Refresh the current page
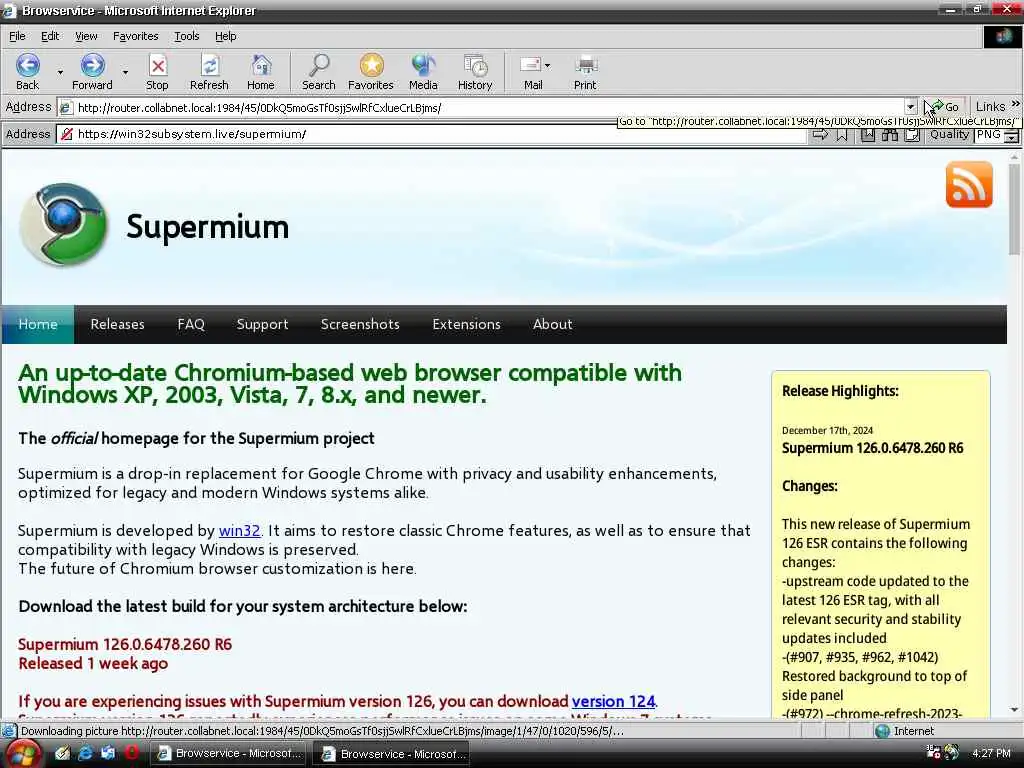 point(209,72)
